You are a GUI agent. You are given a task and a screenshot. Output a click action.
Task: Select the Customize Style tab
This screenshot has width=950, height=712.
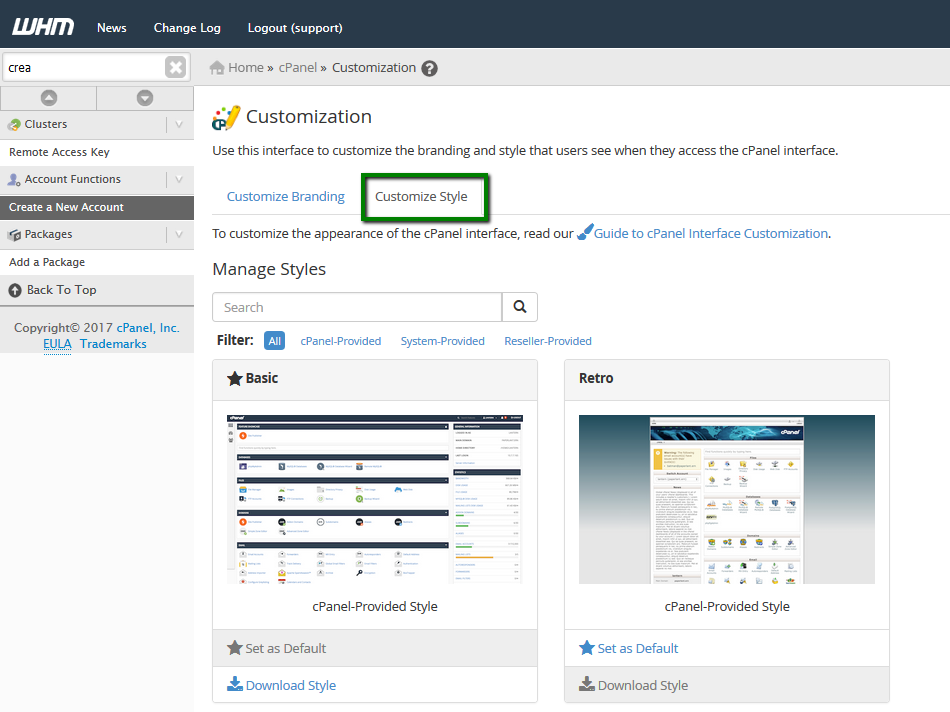click(421, 196)
